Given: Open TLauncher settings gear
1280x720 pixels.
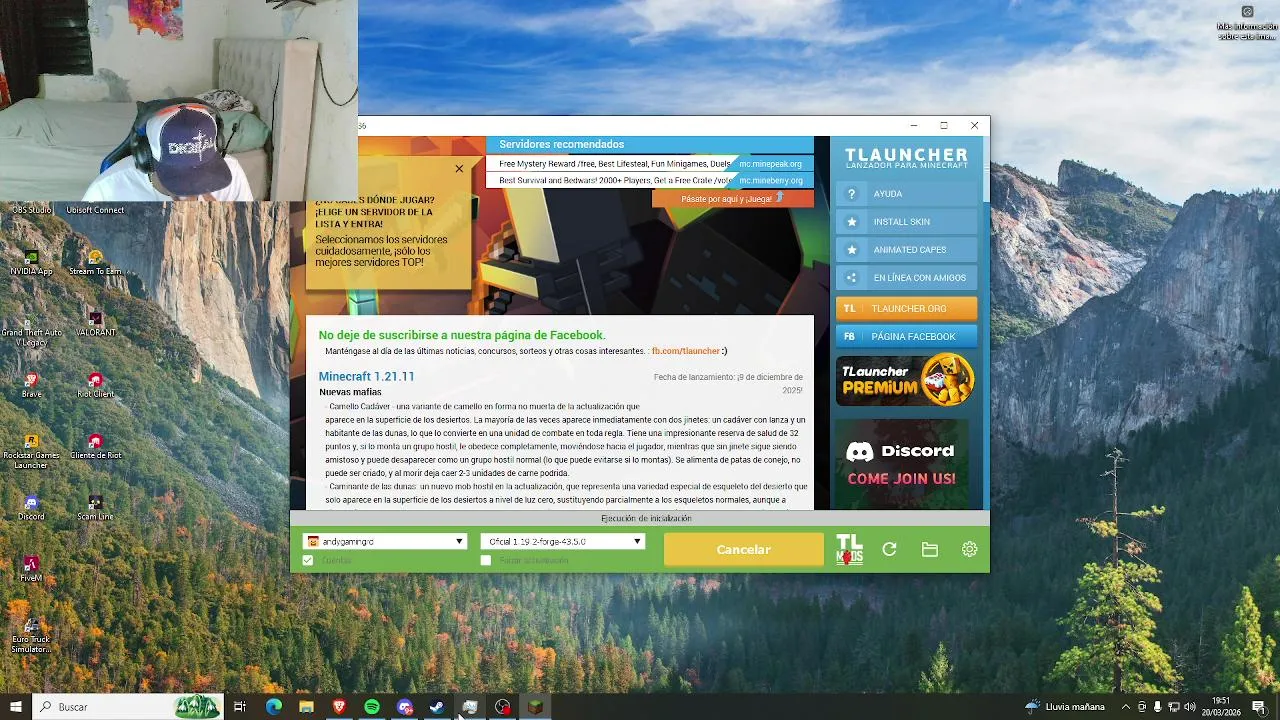Looking at the screenshot, I should click(x=969, y=549).
